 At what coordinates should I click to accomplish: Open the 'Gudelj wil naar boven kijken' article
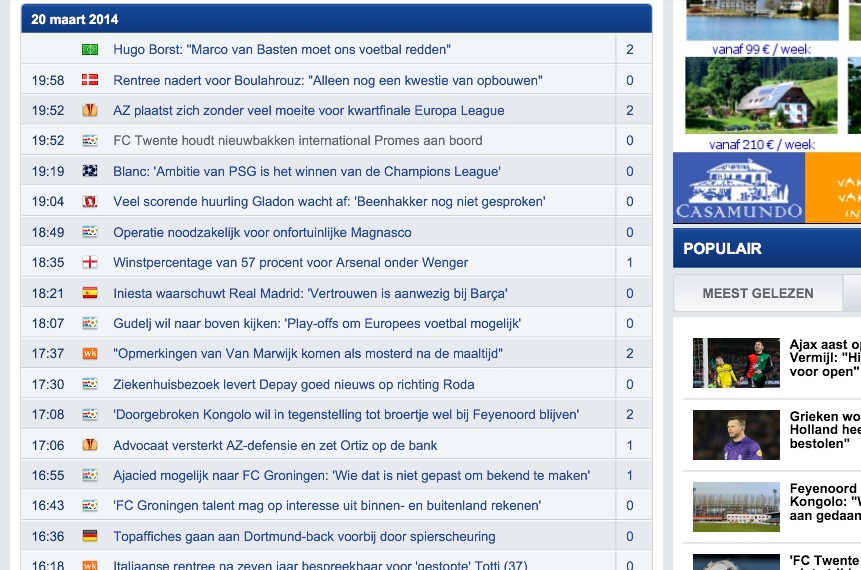tap(317, 323)
